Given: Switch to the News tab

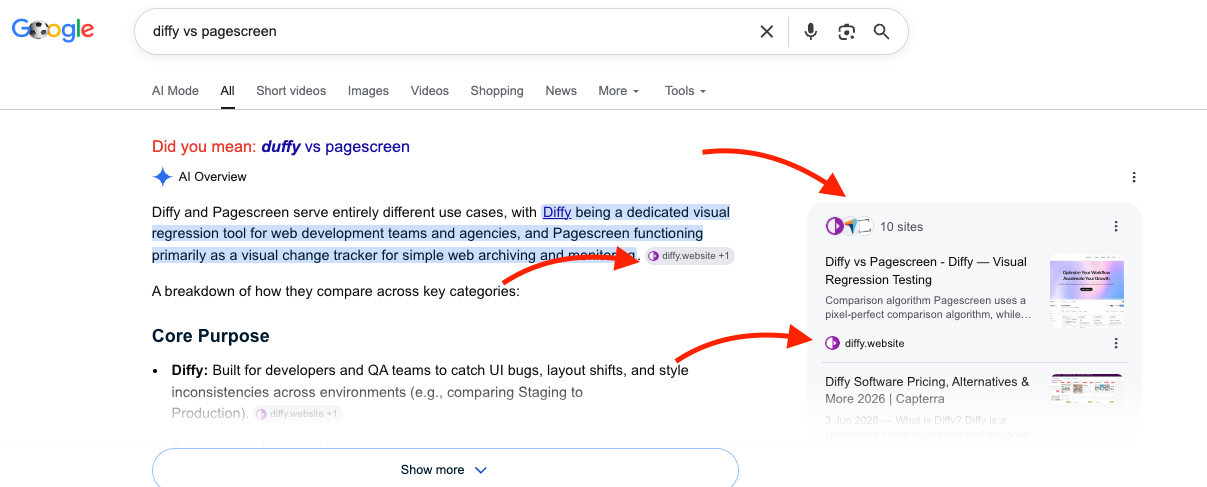Looking at the screenshot, I should point(561,91).
